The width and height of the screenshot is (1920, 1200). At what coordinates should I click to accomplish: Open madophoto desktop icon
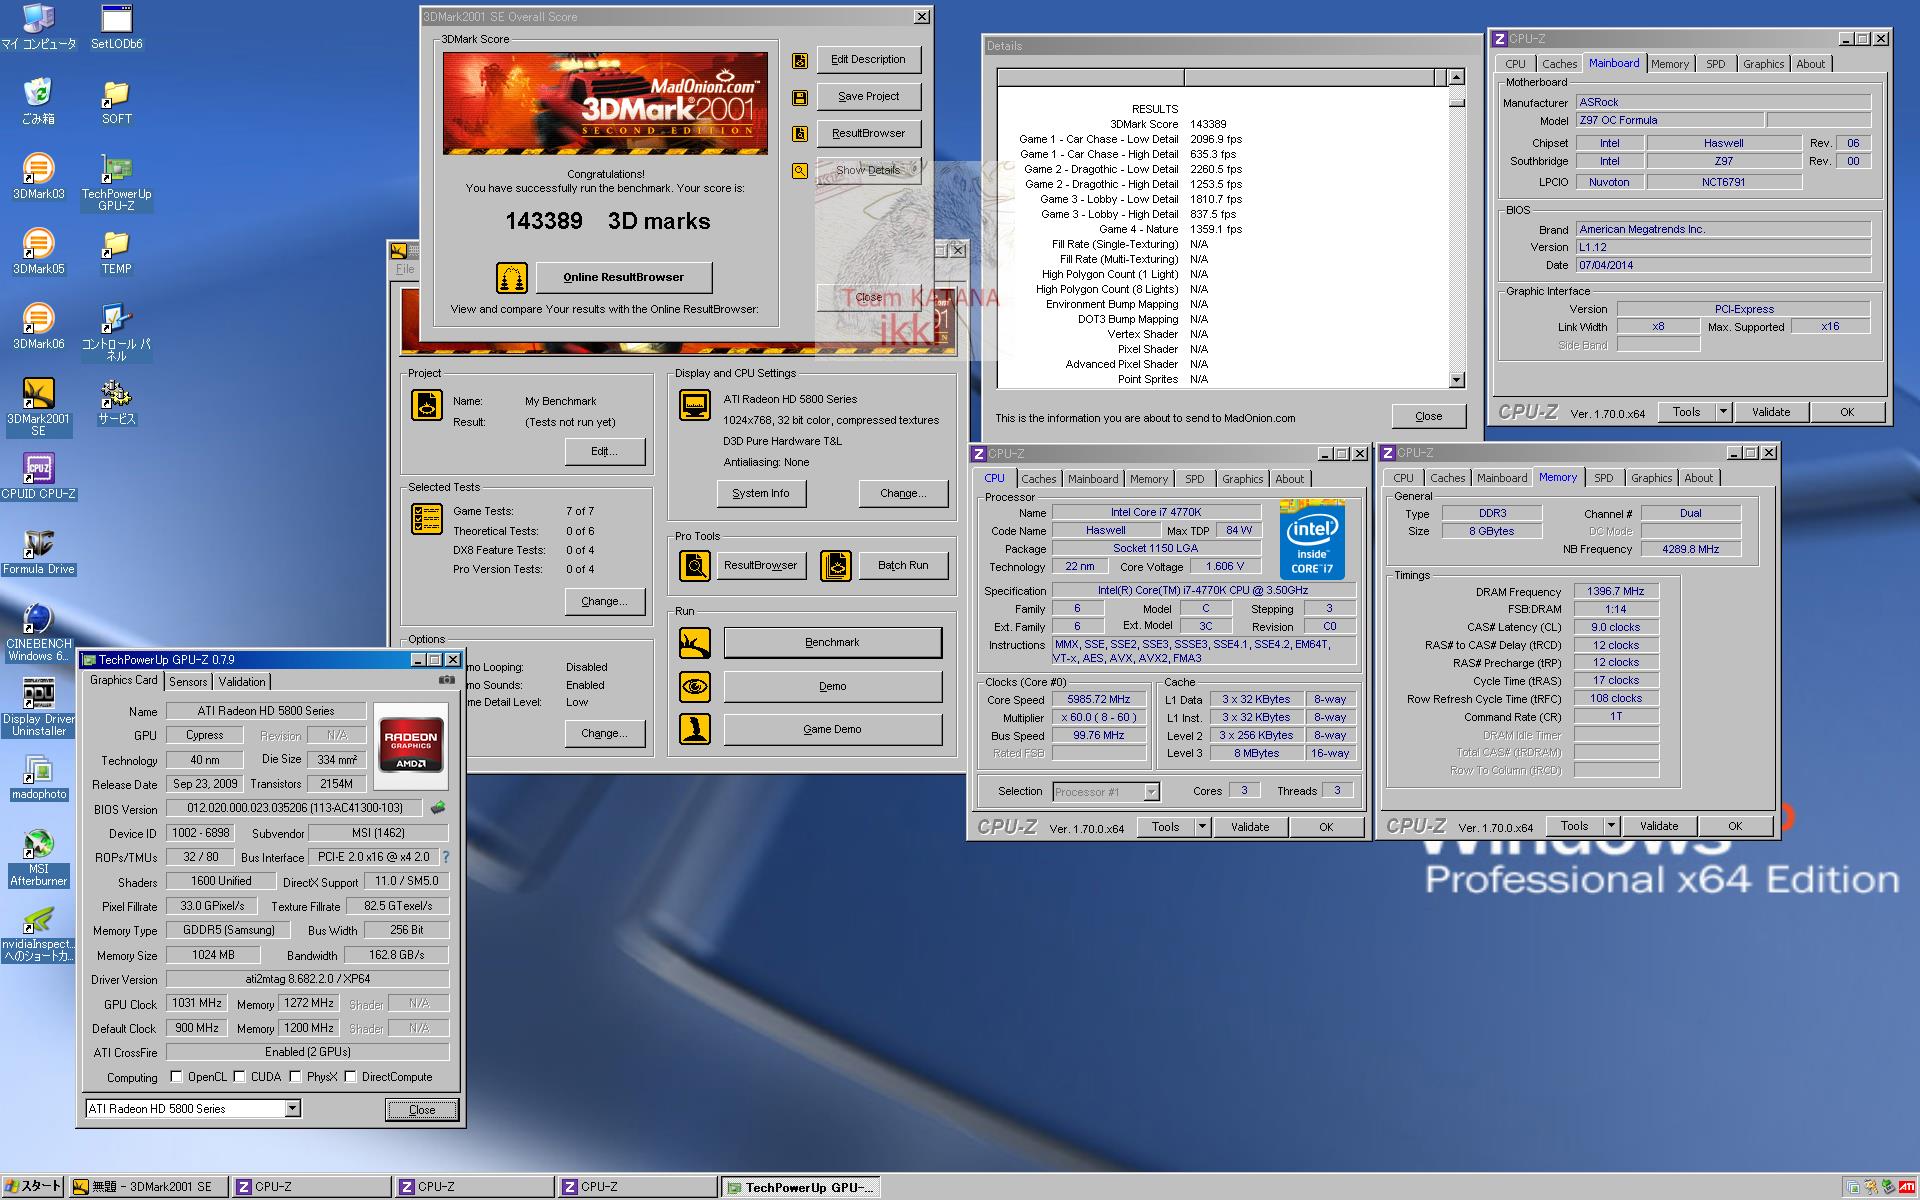[38, 777]
